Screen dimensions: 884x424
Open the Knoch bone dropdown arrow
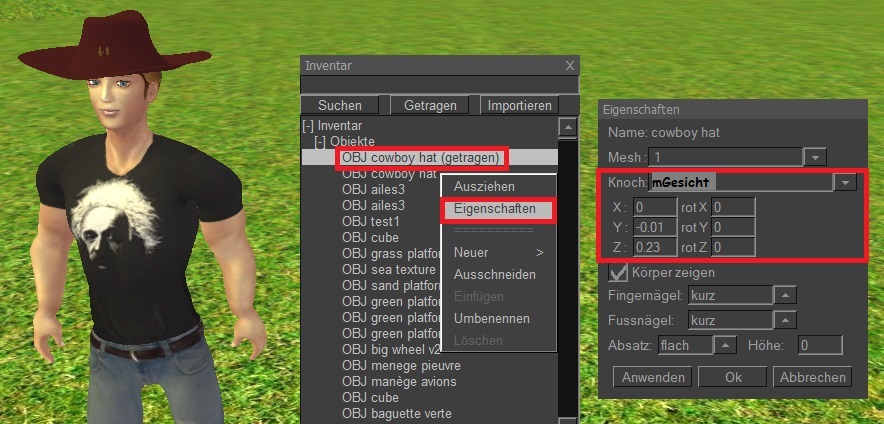coord(845,183)
